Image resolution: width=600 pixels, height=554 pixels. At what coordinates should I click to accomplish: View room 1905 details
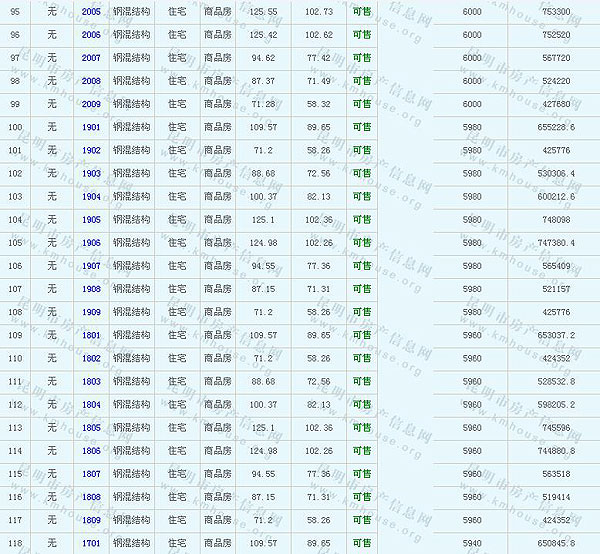click(x=91, y=219)
